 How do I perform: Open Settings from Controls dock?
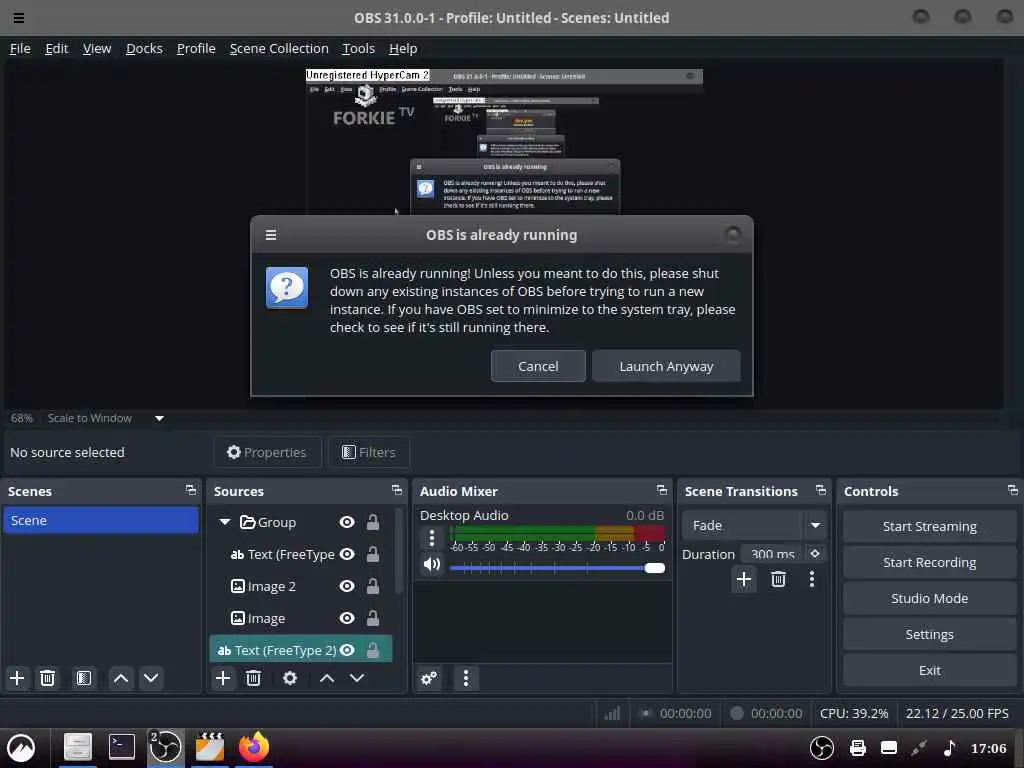(x=929, y=634)
